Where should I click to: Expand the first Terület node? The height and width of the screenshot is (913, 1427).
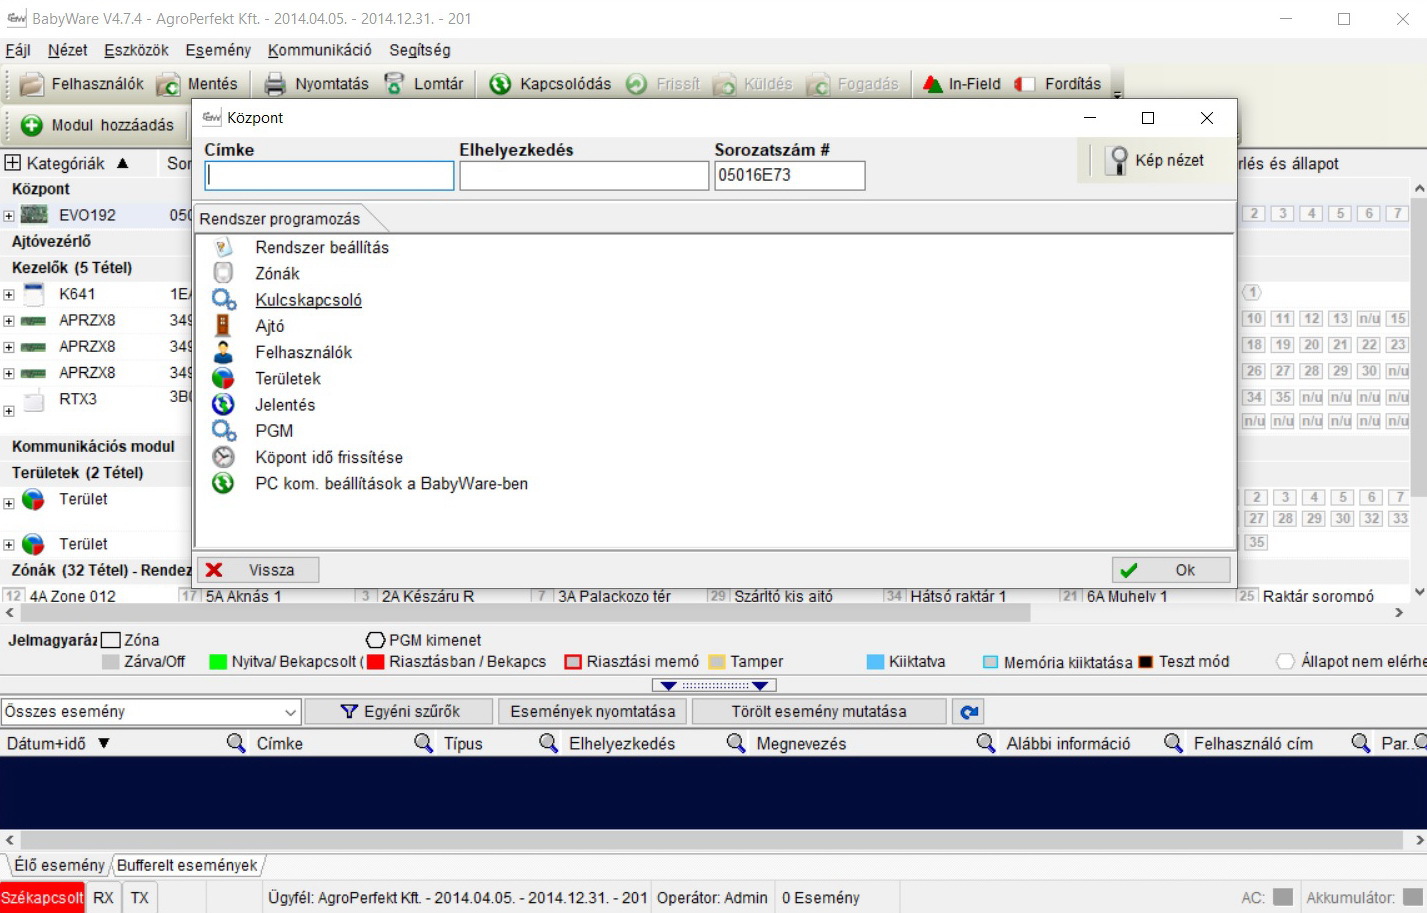coord(9,503)
